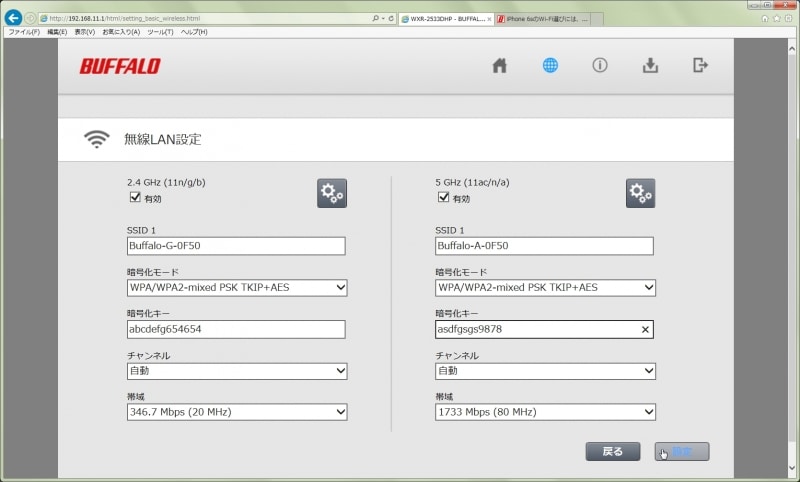Click the 2.4 GHz SSID 1 field
The image size is (800, 482).
pyautogui.click(x=236, y=246)
